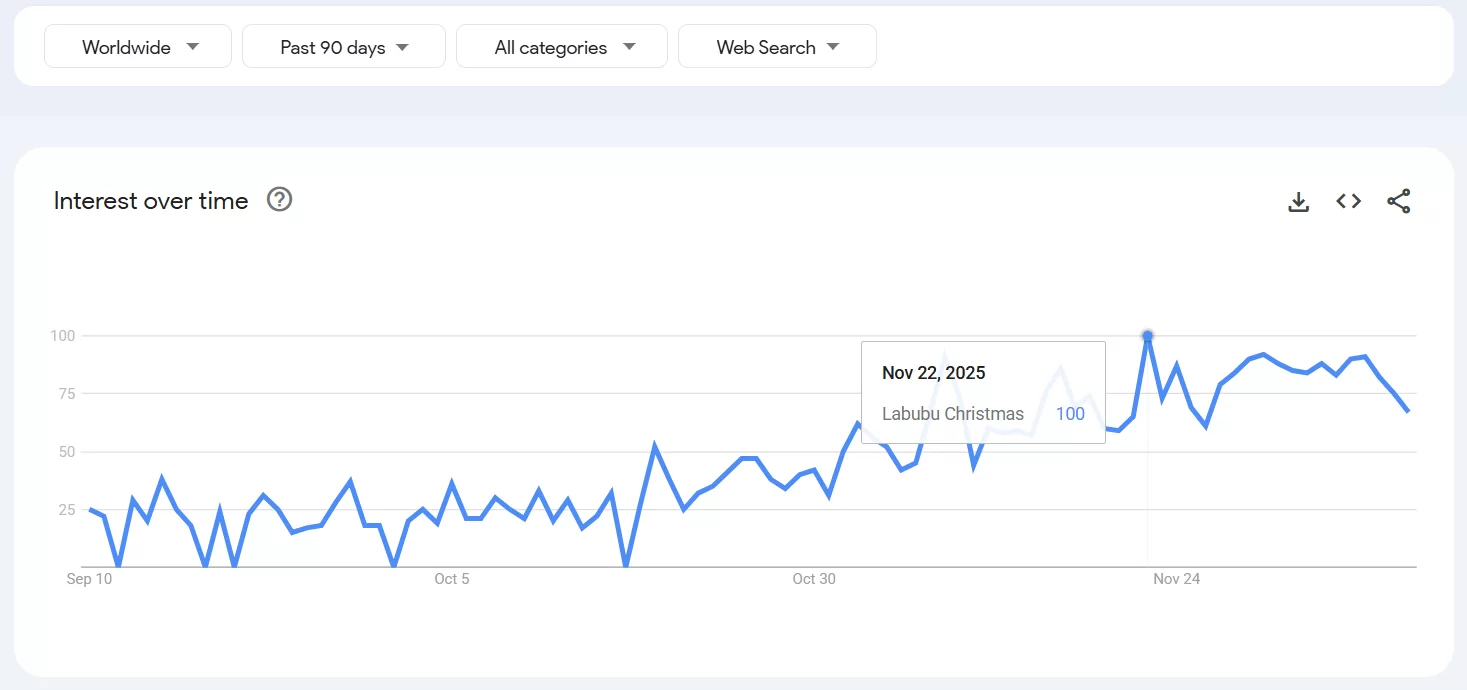Click the angle-brackets embed icon
The height and width of the screenshot is (690, 1467).
[x=1348, y=201]
